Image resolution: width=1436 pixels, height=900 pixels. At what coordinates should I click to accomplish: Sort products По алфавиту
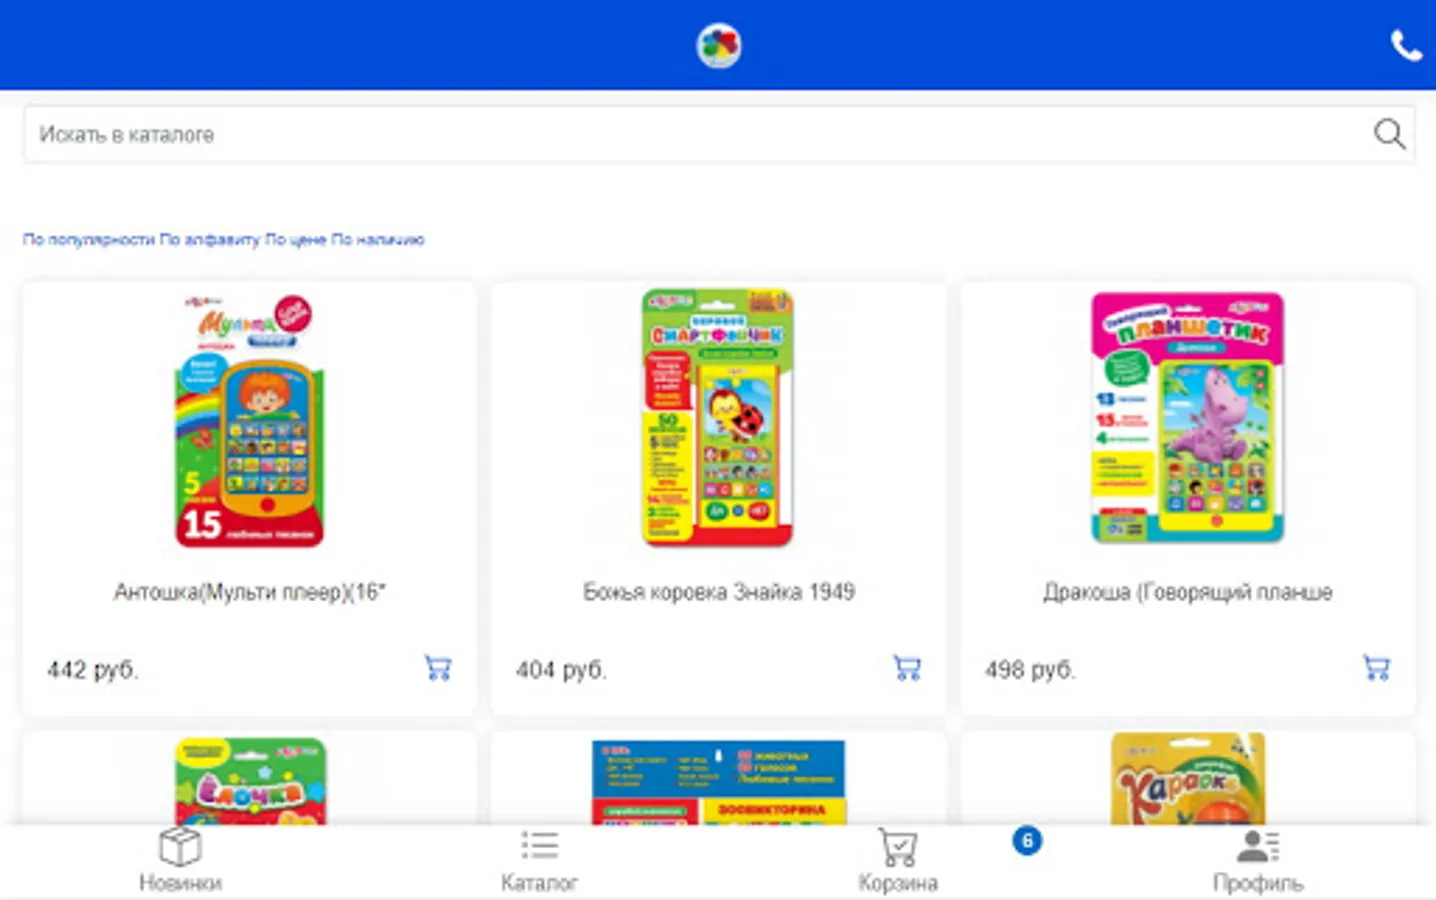(210, 240)
